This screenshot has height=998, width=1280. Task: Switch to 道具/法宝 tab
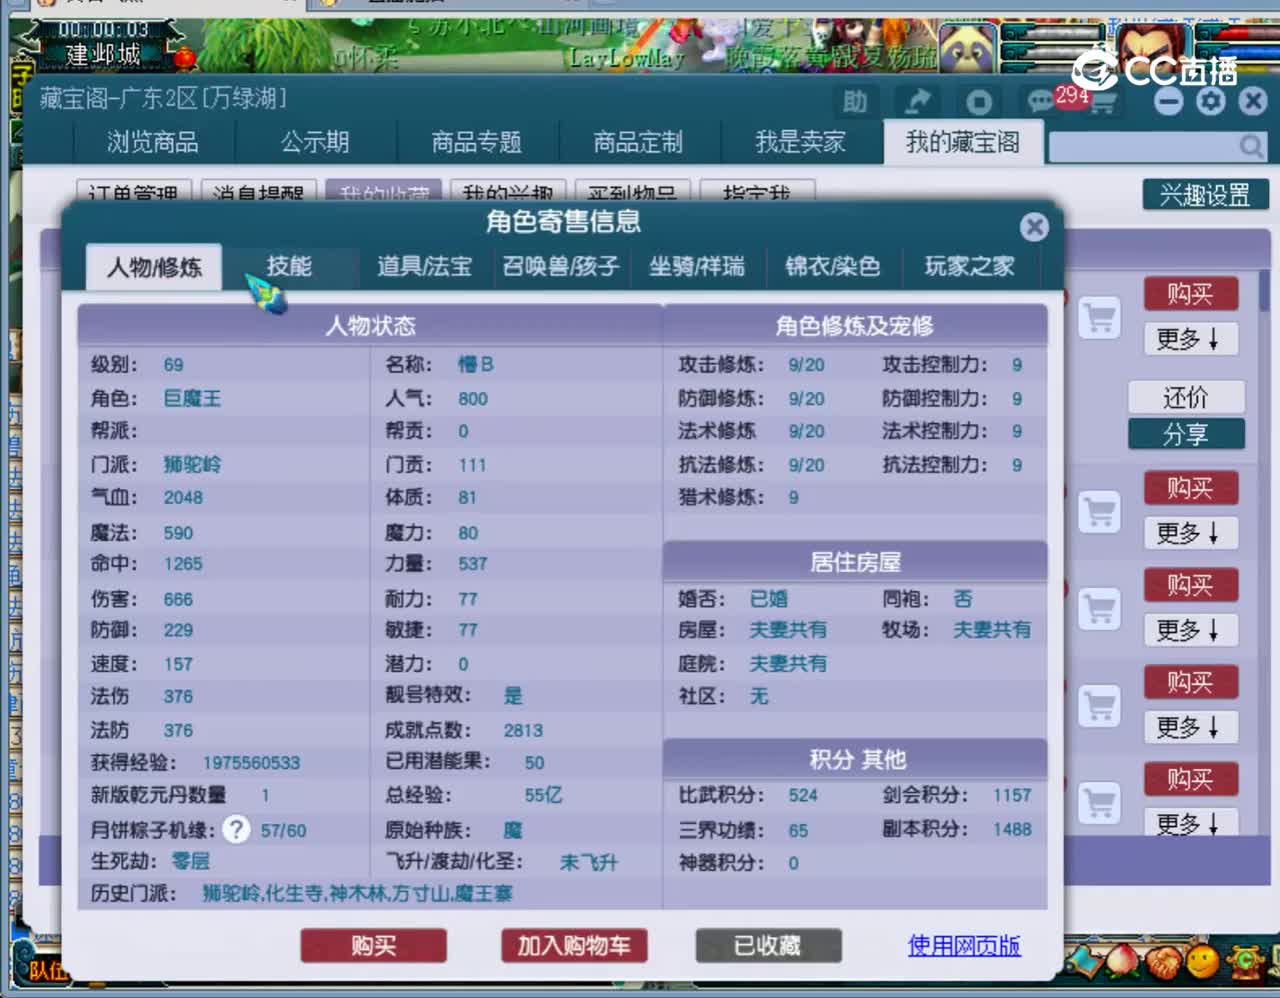click(424, 266)
